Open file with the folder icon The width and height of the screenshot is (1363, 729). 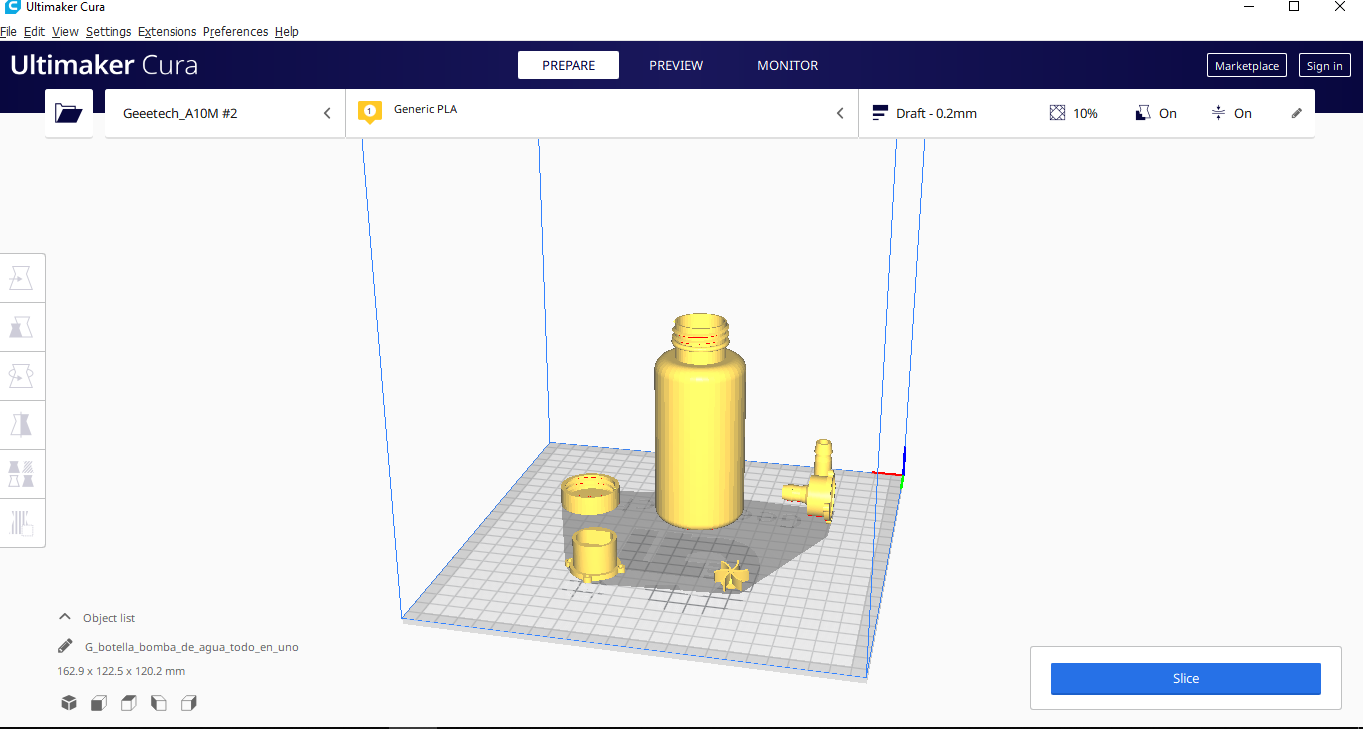pyautogui.click(x=69, y=113)
